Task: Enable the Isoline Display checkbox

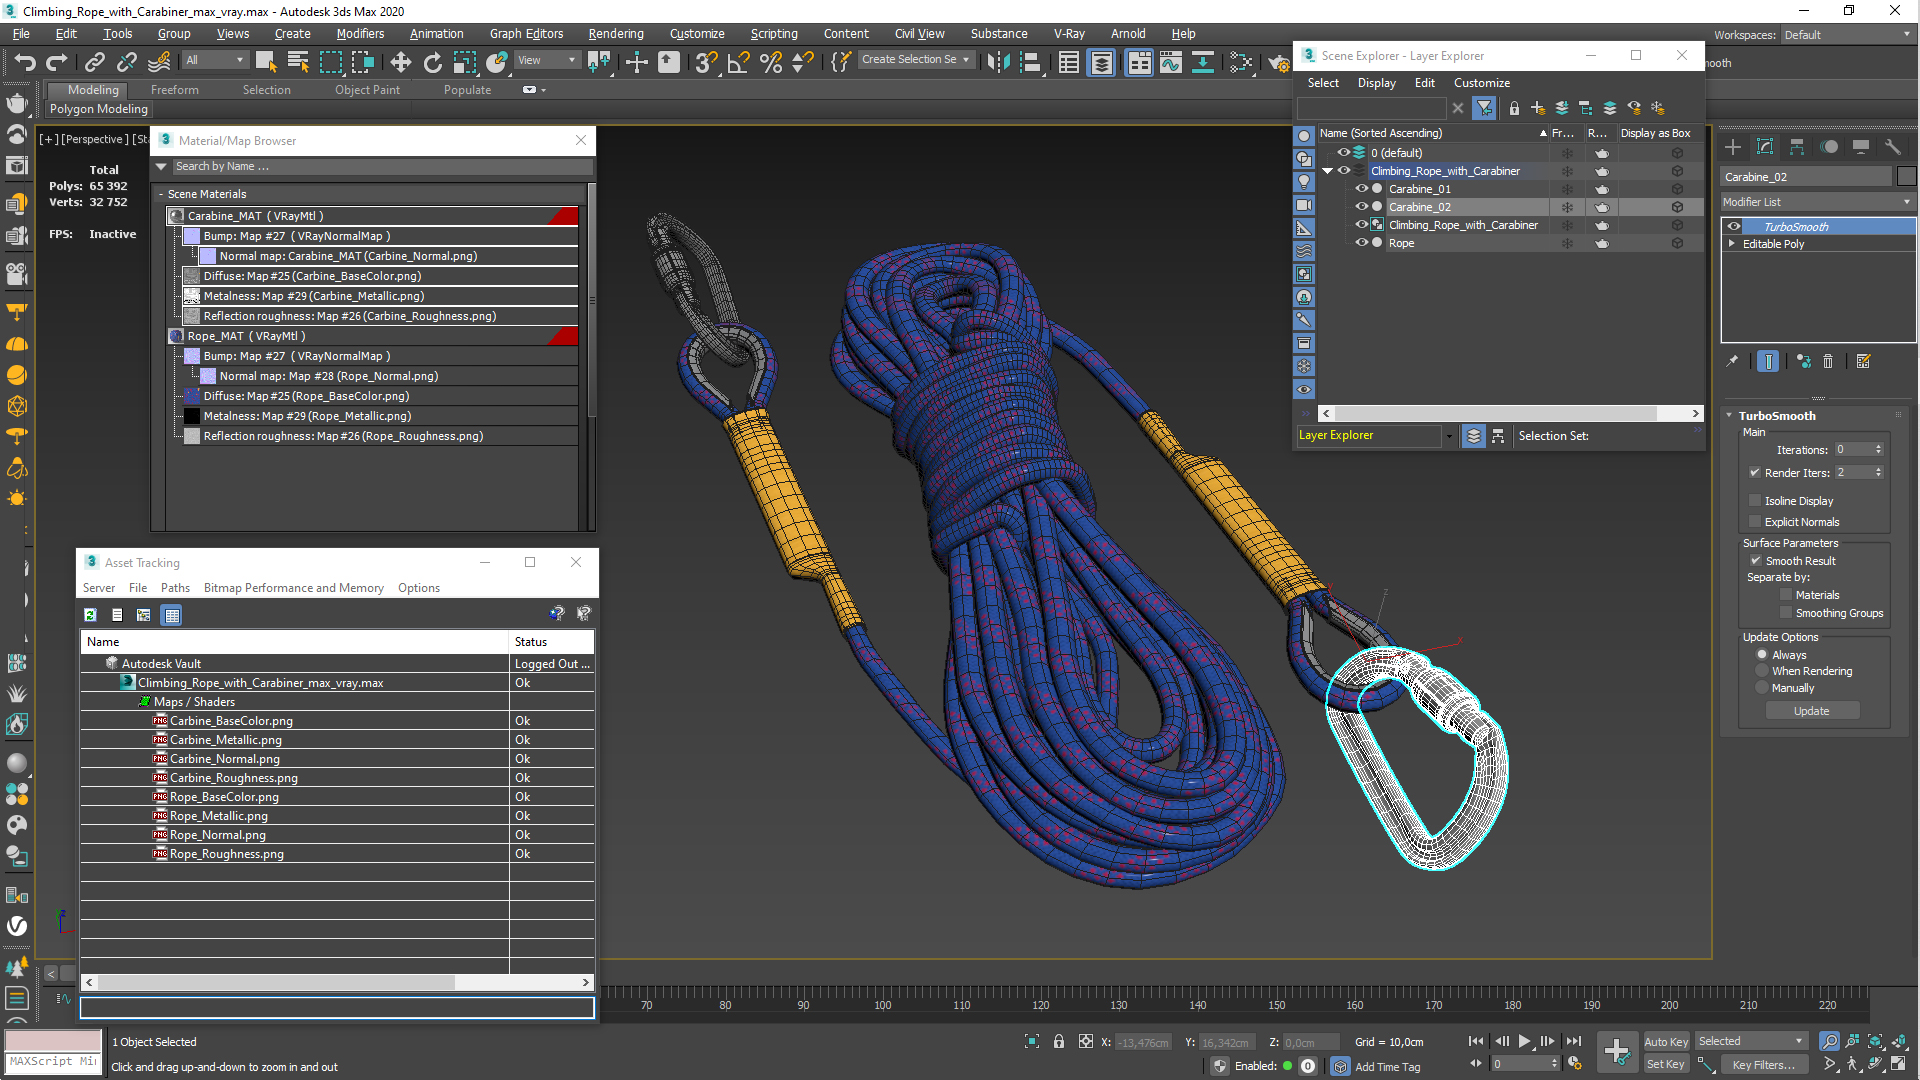Action: coord(1755,501)
